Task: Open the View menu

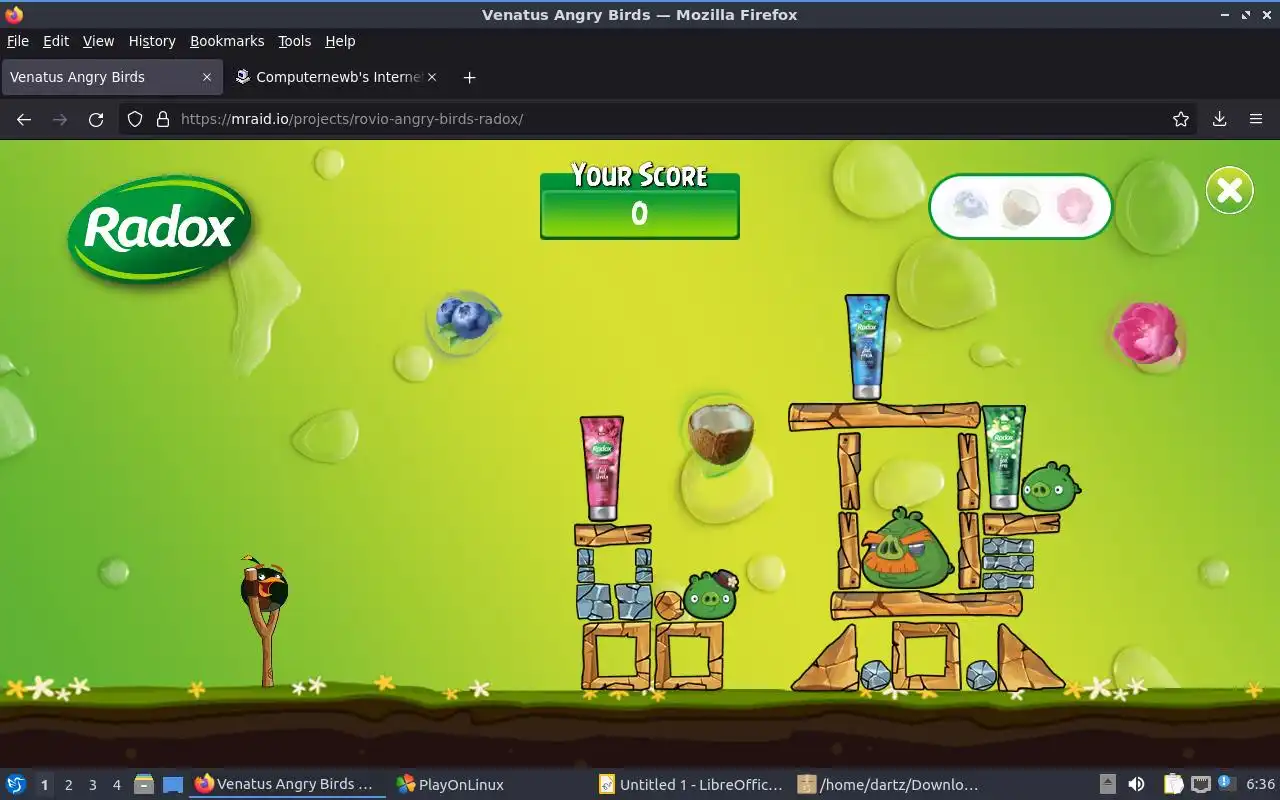Action: pyautogui.click(x=98, y=41)
